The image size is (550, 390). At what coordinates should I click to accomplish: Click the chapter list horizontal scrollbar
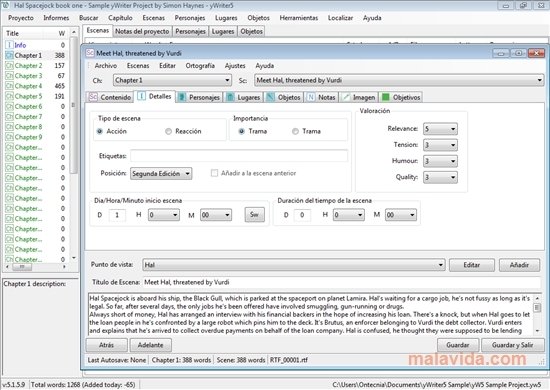36,267
